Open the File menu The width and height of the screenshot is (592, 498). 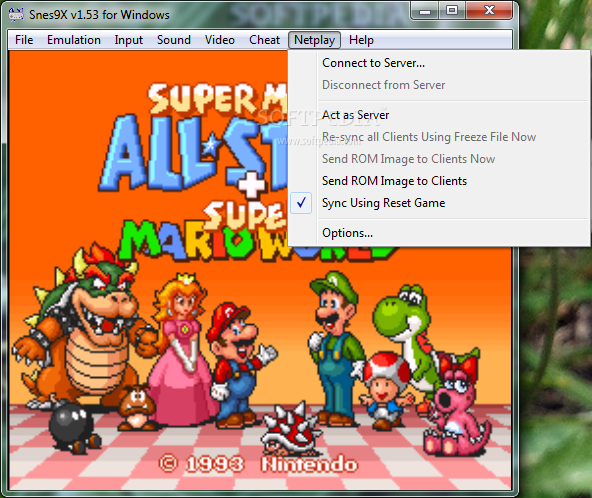(x=24, y=40)
